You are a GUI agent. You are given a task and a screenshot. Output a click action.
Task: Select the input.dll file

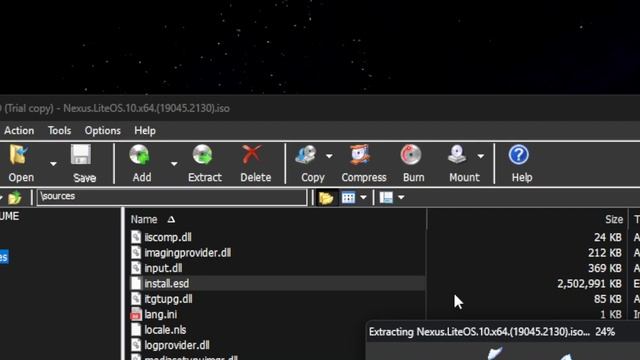[163, 268]
